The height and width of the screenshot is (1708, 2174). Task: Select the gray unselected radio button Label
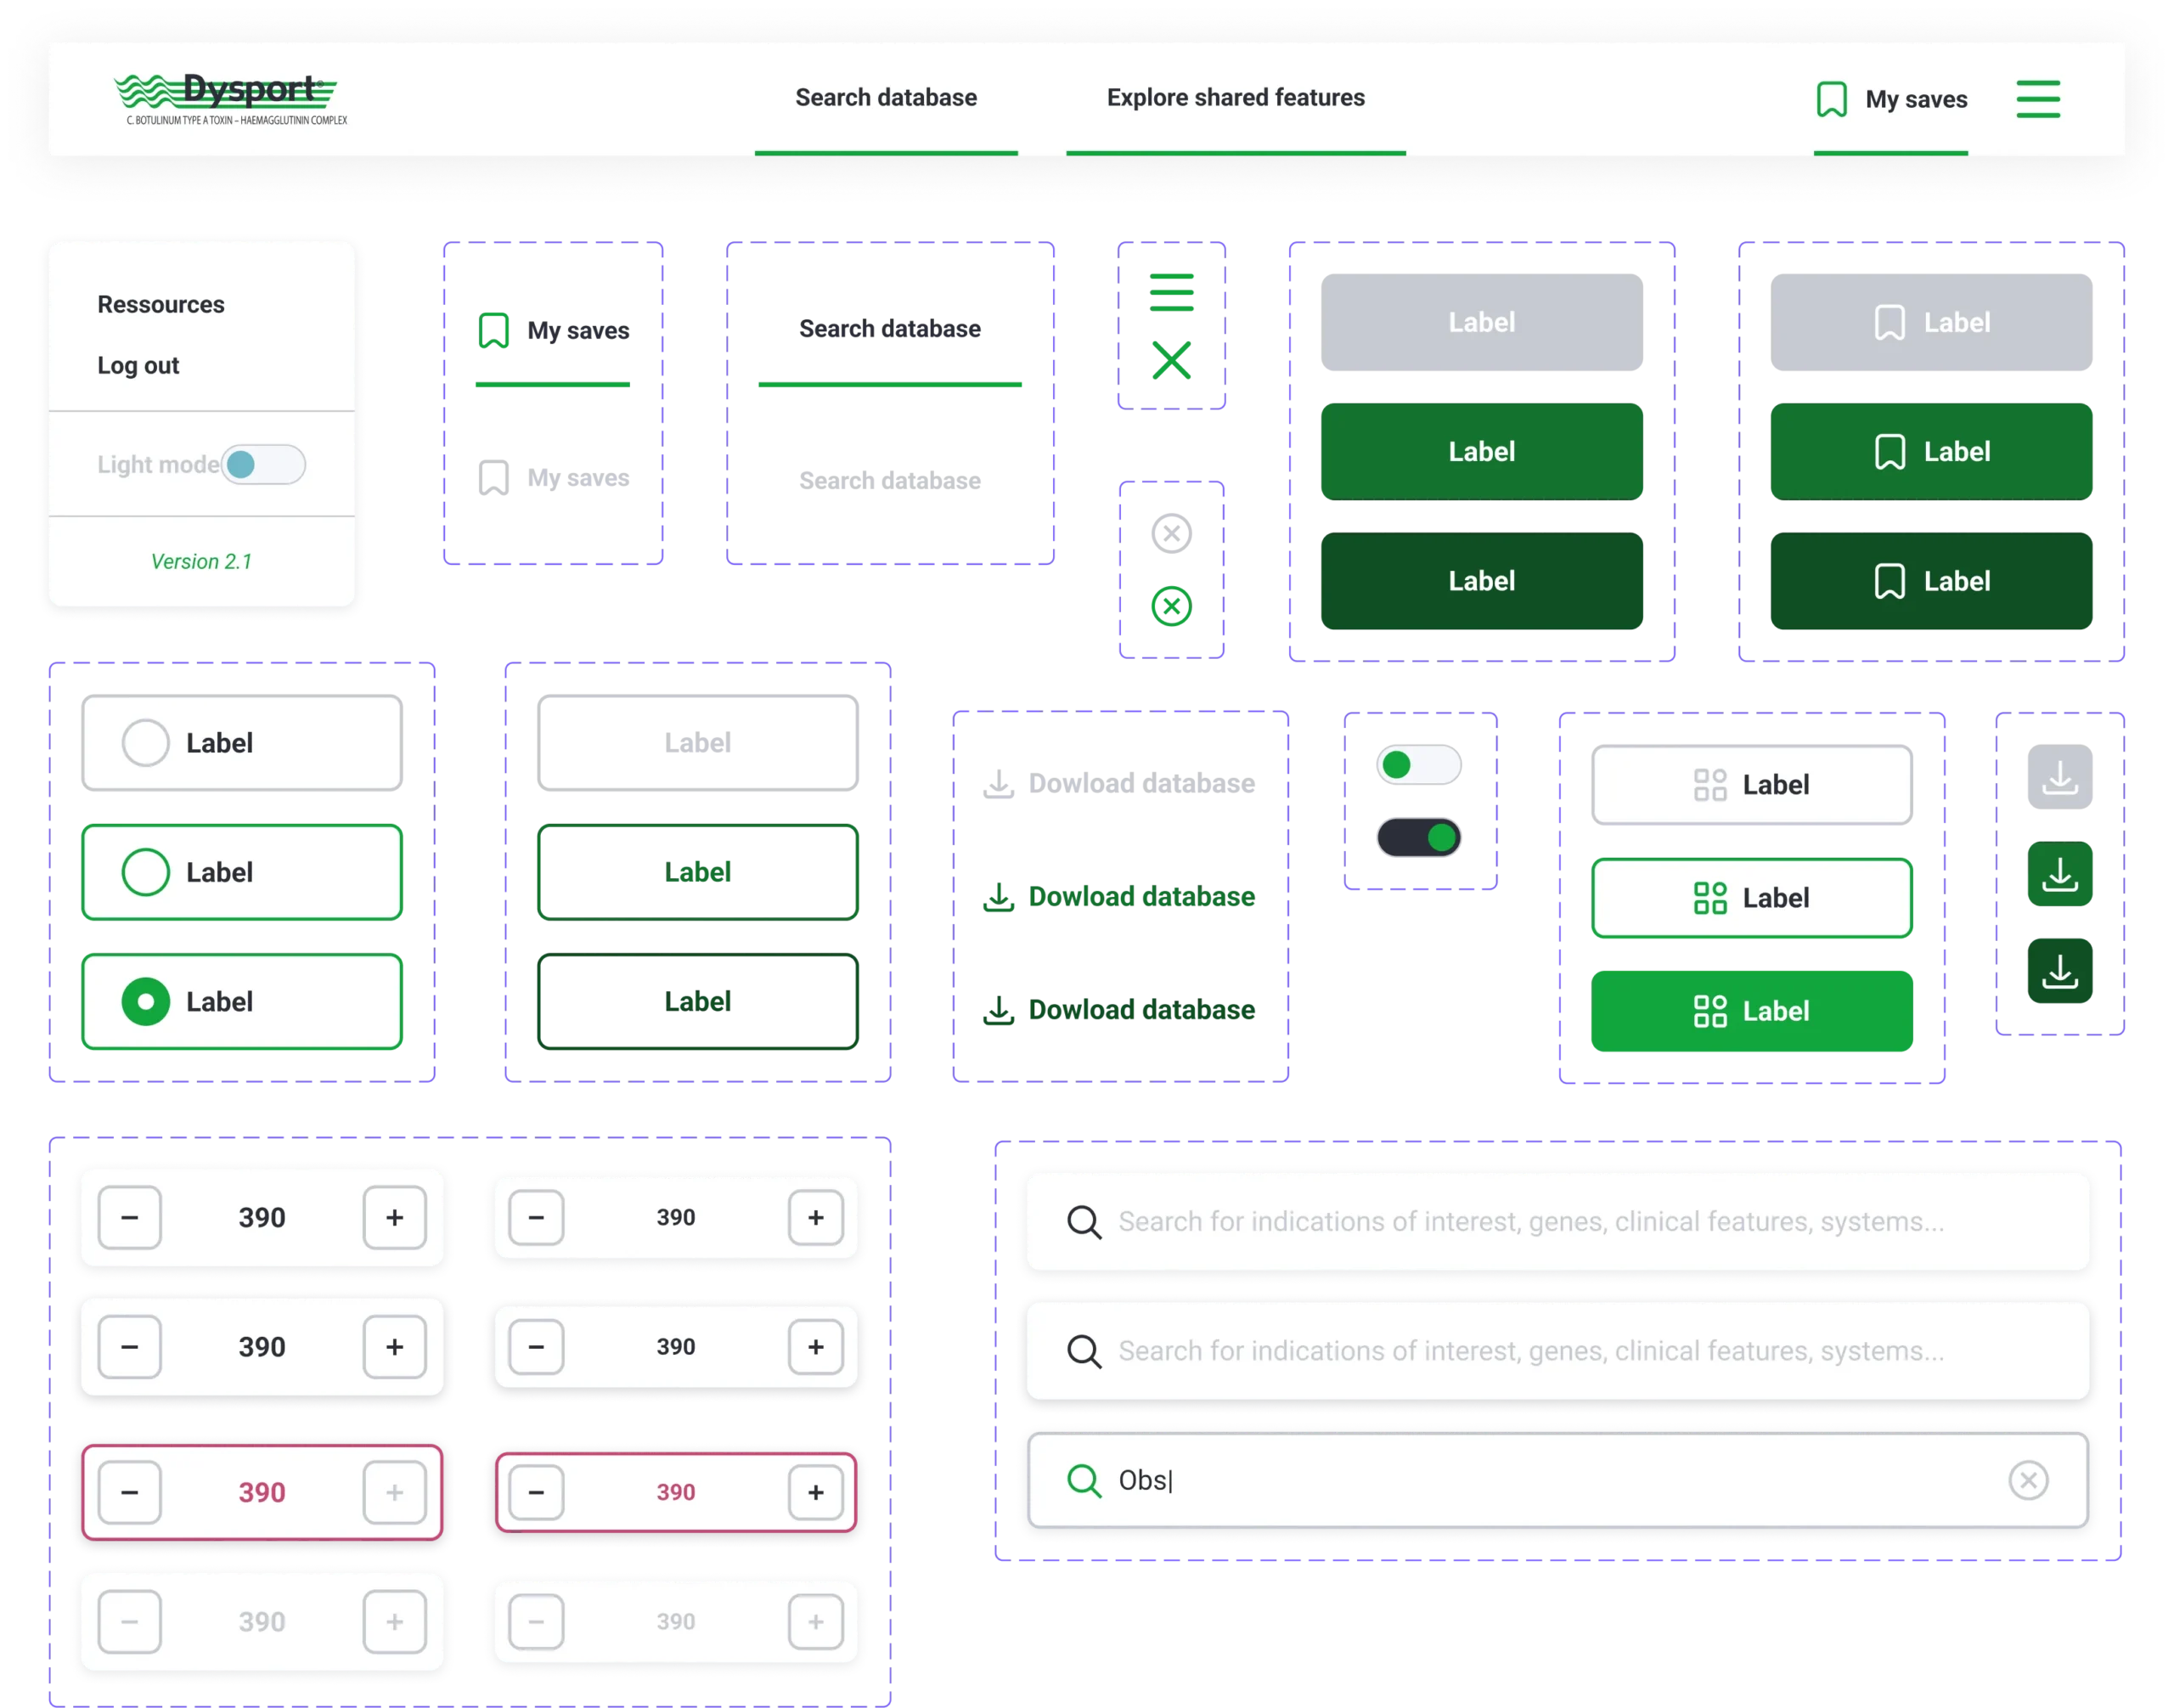[145, 743]
